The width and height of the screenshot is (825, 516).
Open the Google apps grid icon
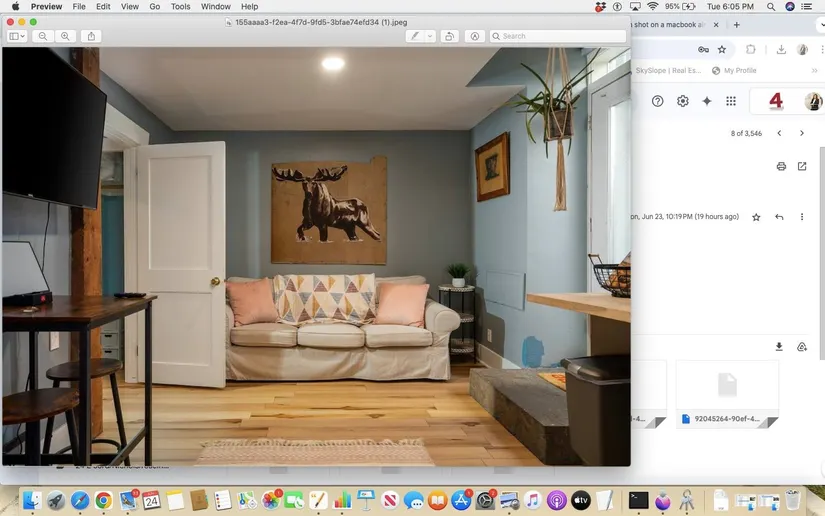click(731, 101)
